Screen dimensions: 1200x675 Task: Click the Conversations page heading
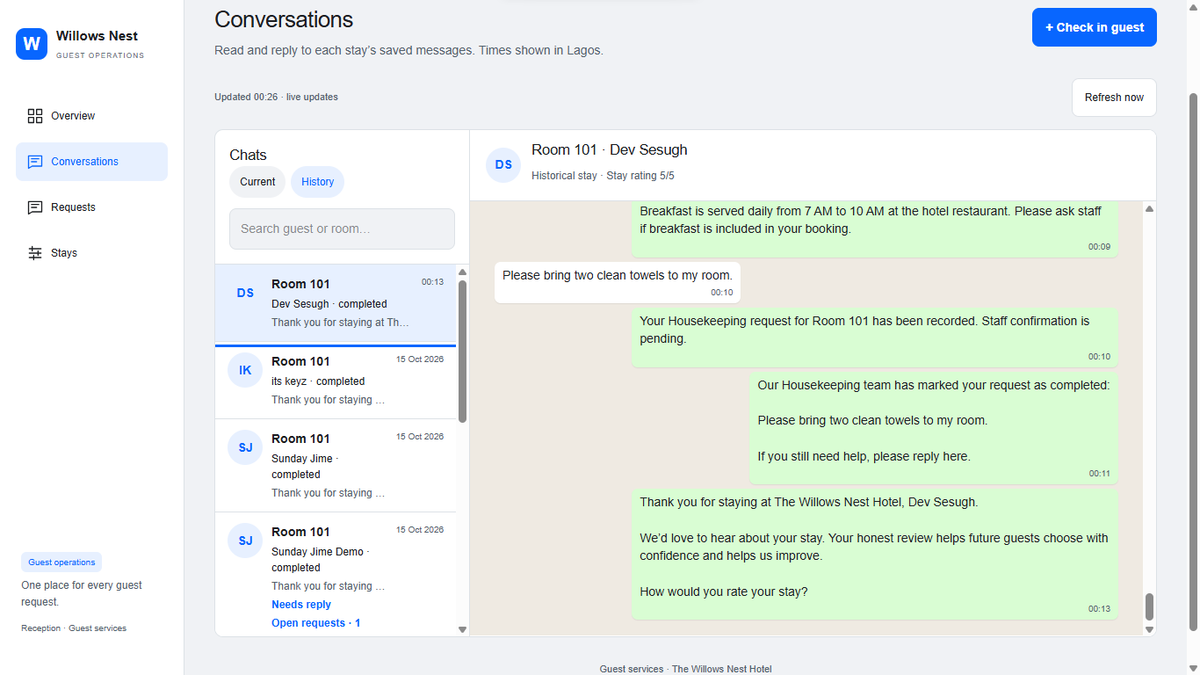coord(284,19)
